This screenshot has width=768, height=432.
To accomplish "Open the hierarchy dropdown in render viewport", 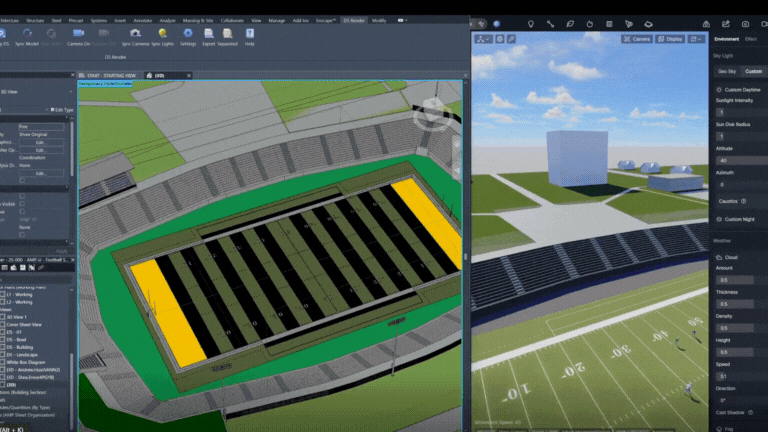I will pos(483,39).
